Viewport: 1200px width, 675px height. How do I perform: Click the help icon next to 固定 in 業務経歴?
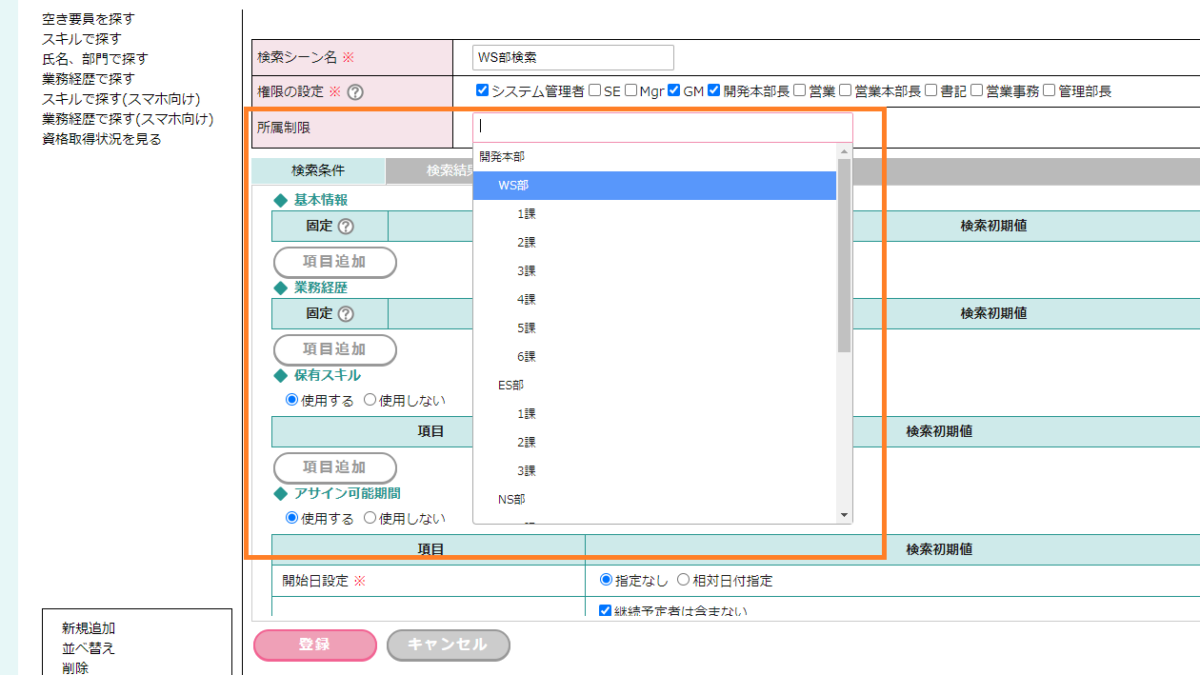coord(346,314)
